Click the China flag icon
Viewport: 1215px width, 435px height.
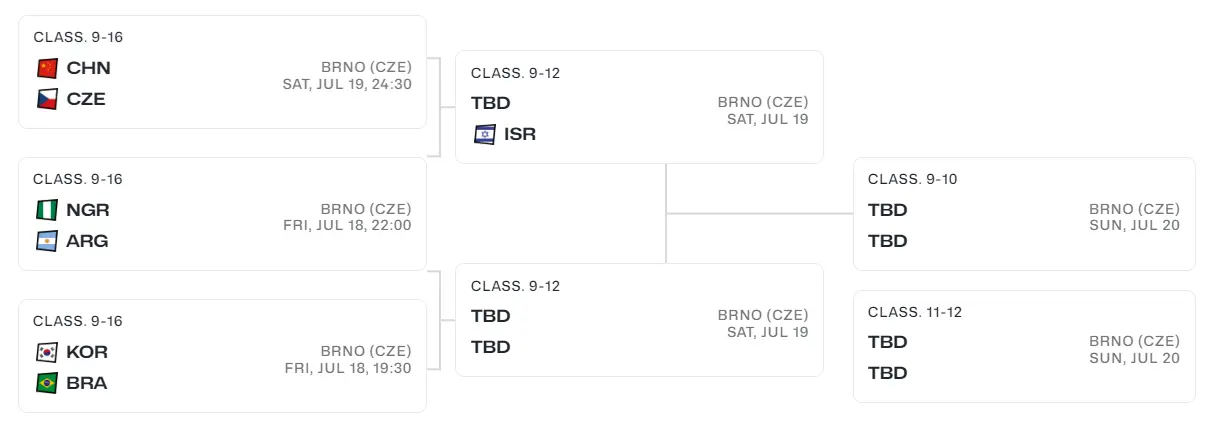(47, 68)
